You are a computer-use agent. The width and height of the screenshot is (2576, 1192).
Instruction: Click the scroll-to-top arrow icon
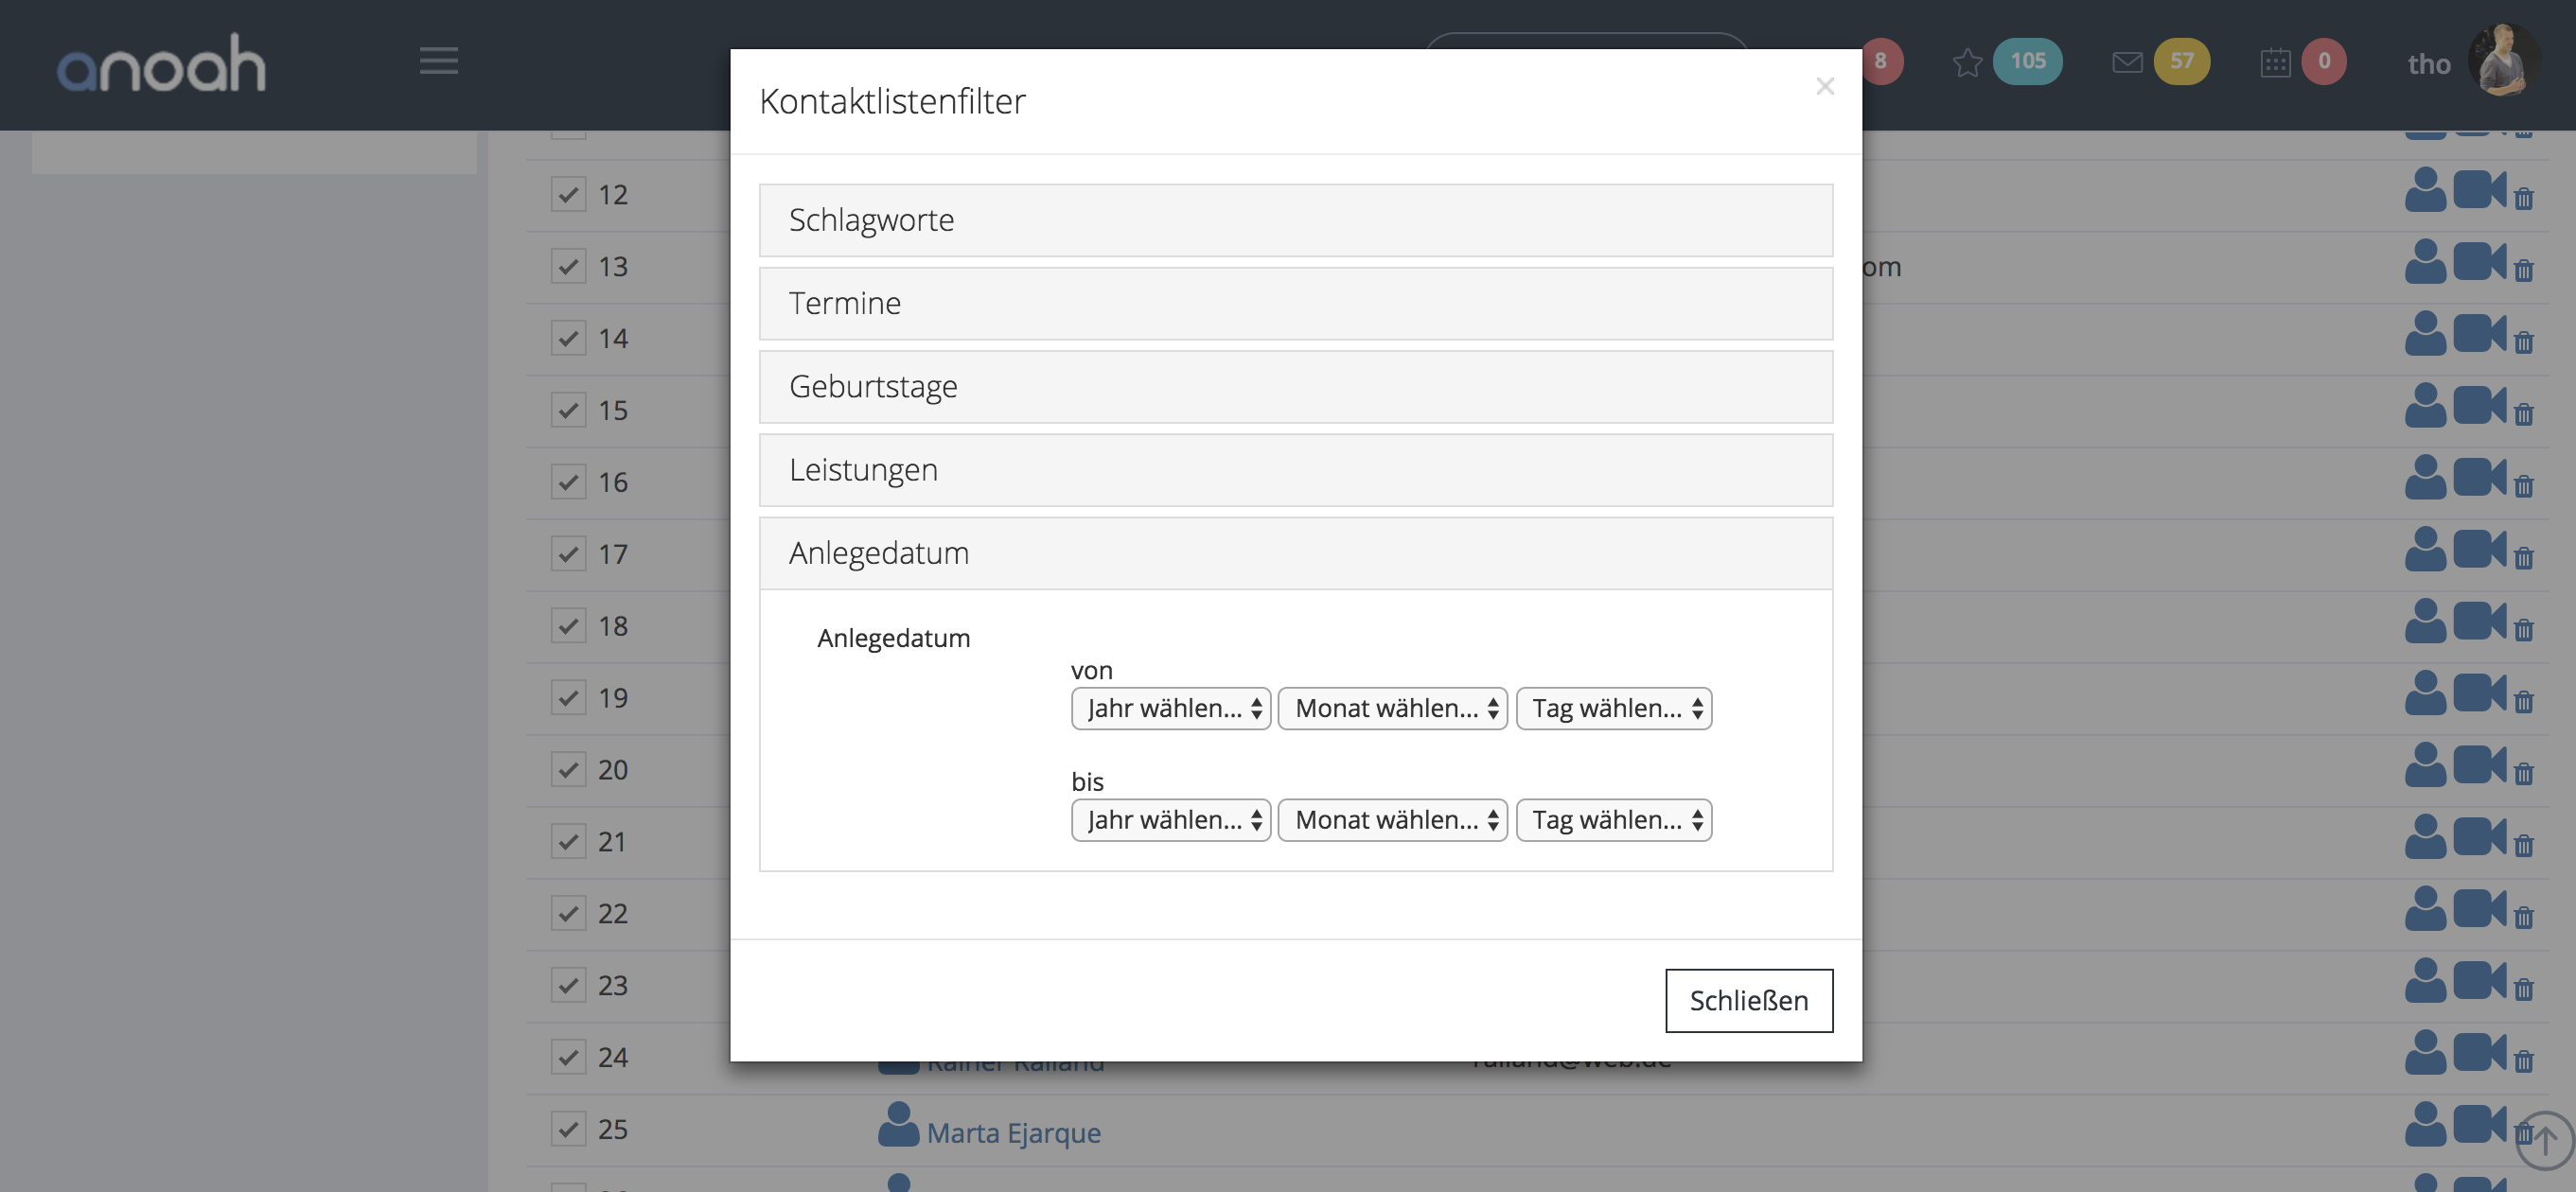[2544, 1140]
